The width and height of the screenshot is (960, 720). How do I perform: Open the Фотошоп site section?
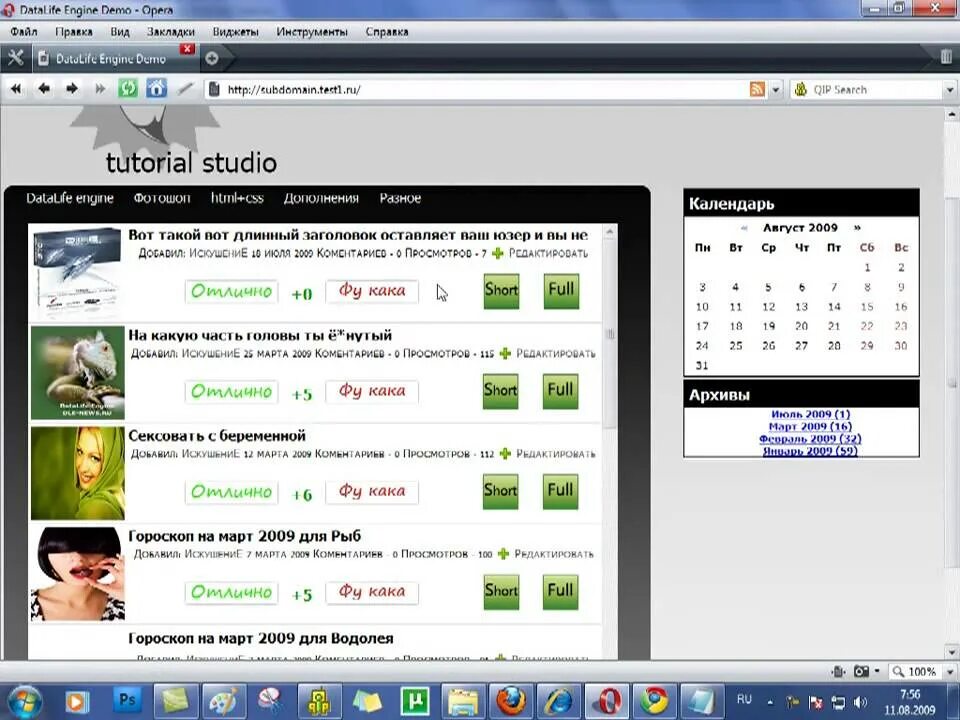pos(162,198)
